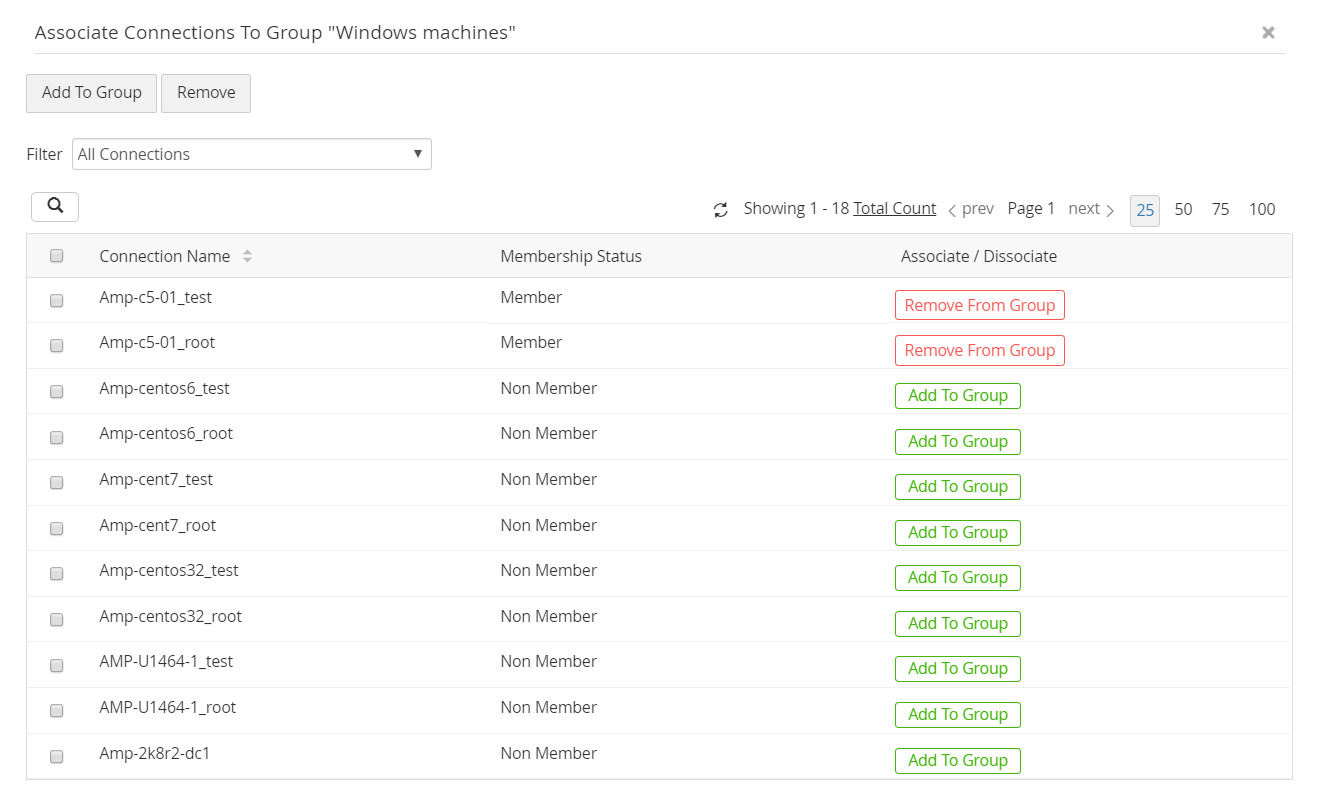Tick the Amp-2k8r2-dc1 checkbox

pos(57,756)
